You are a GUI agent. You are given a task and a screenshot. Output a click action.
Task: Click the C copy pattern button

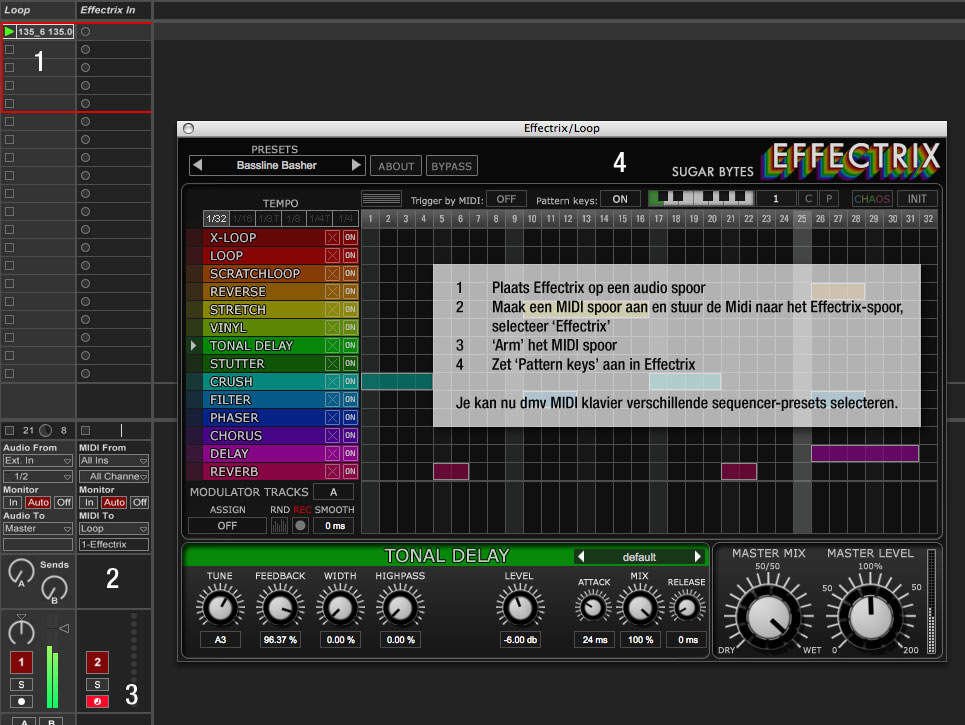click(x=808, y=199)
